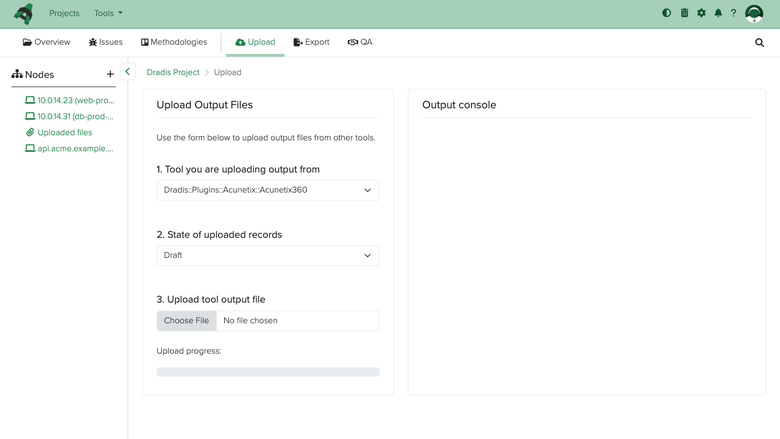Click the laptop icon beside api.acme.example
Viewport: 780px width, 439px height.
coord(30,148)
